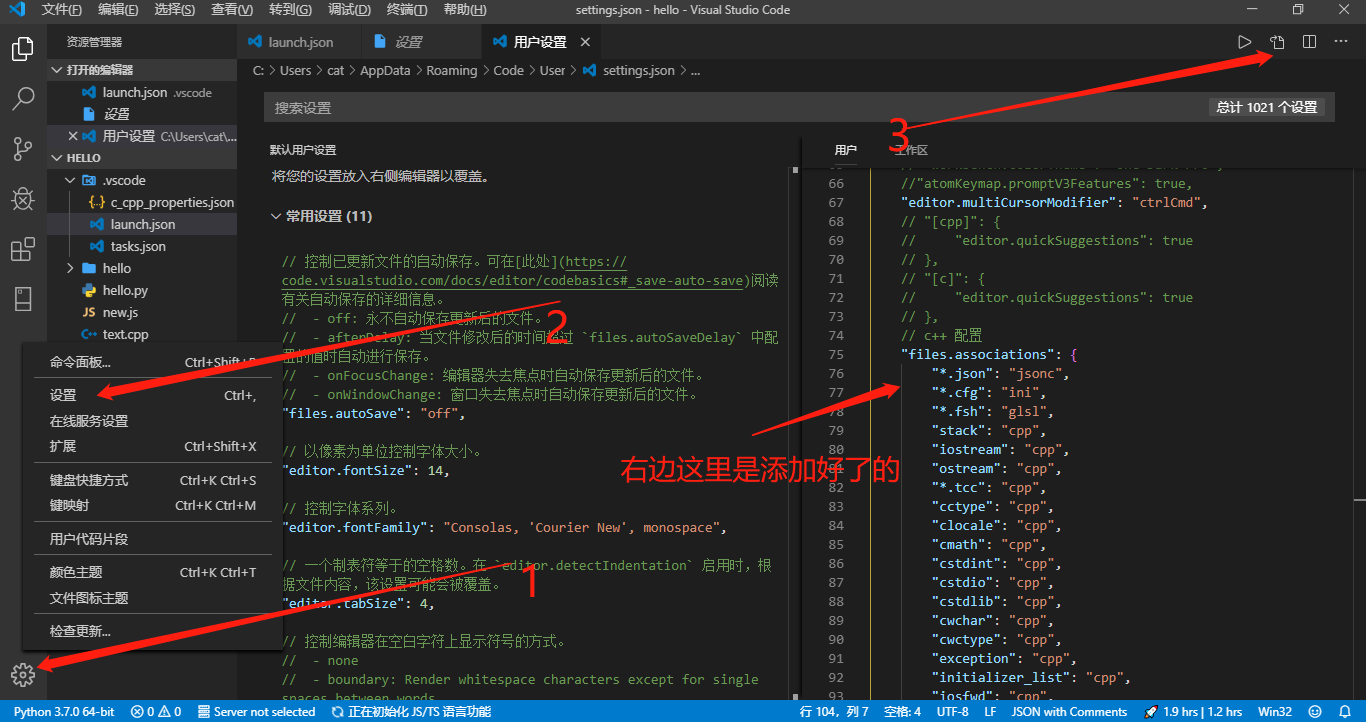Open the Extensions view icon
This screenshot has height=722, width=1366.
[x=23, y=249]
